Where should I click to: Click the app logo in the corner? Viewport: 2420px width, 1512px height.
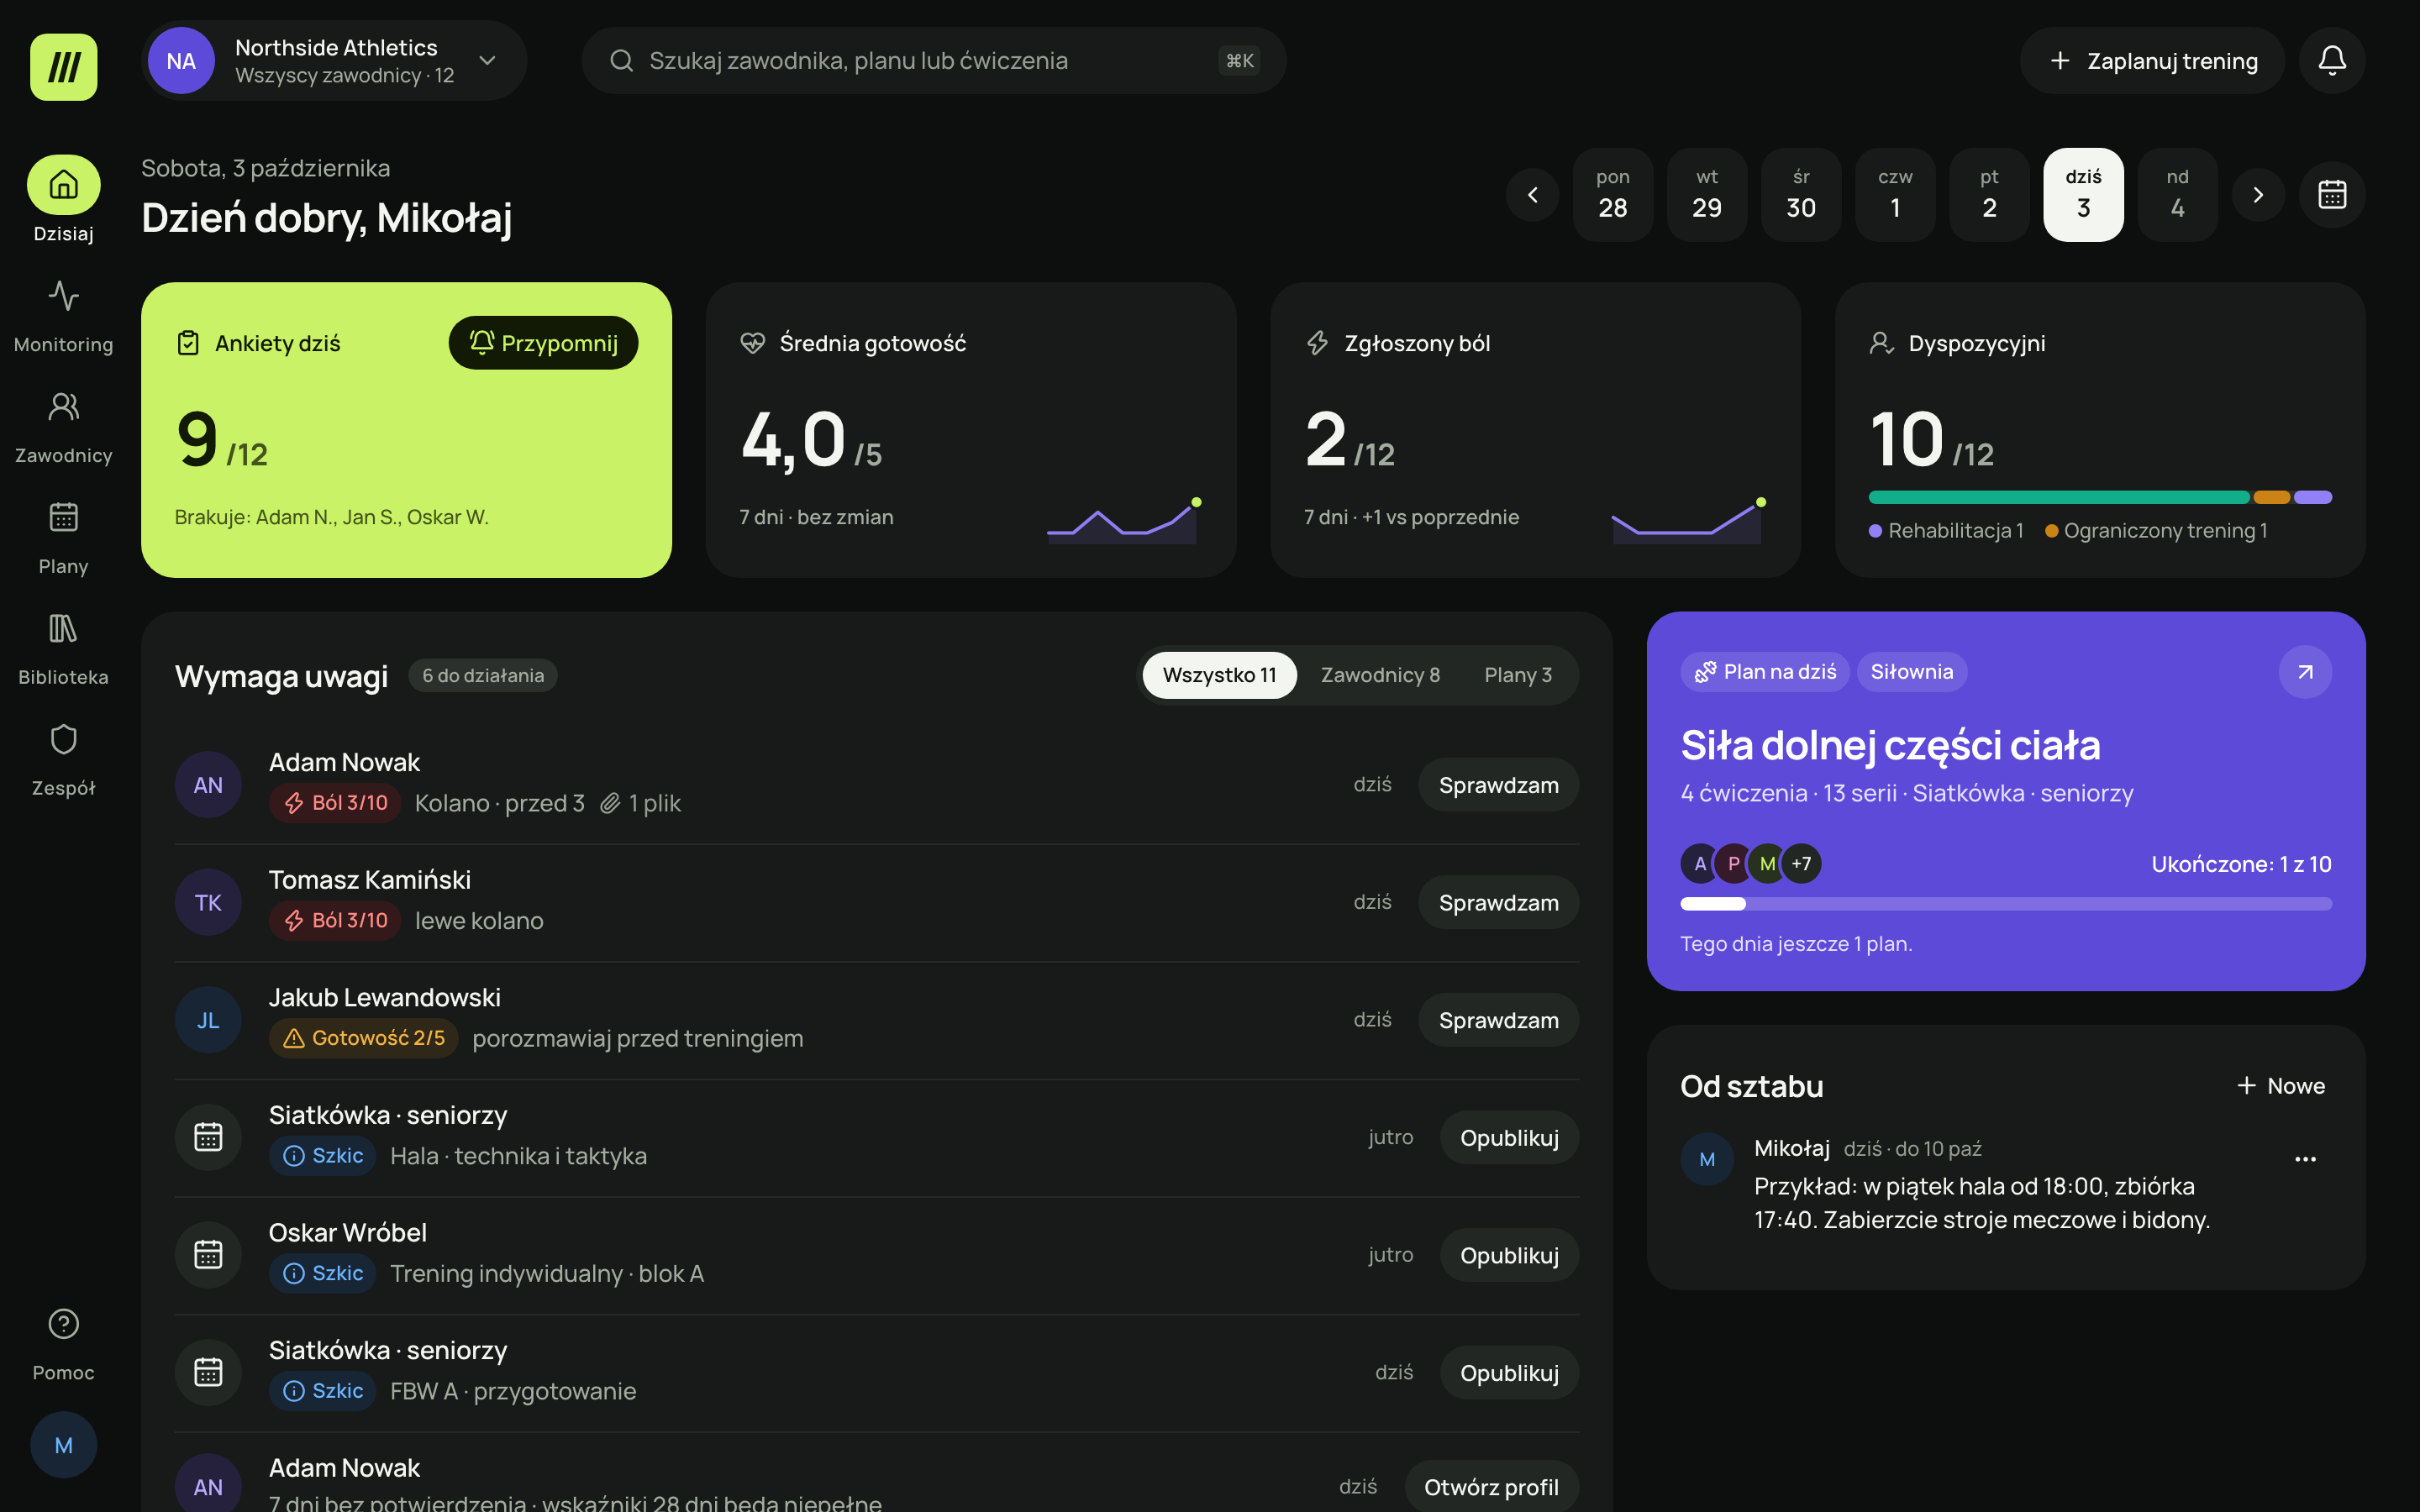(x=64, y=67)
